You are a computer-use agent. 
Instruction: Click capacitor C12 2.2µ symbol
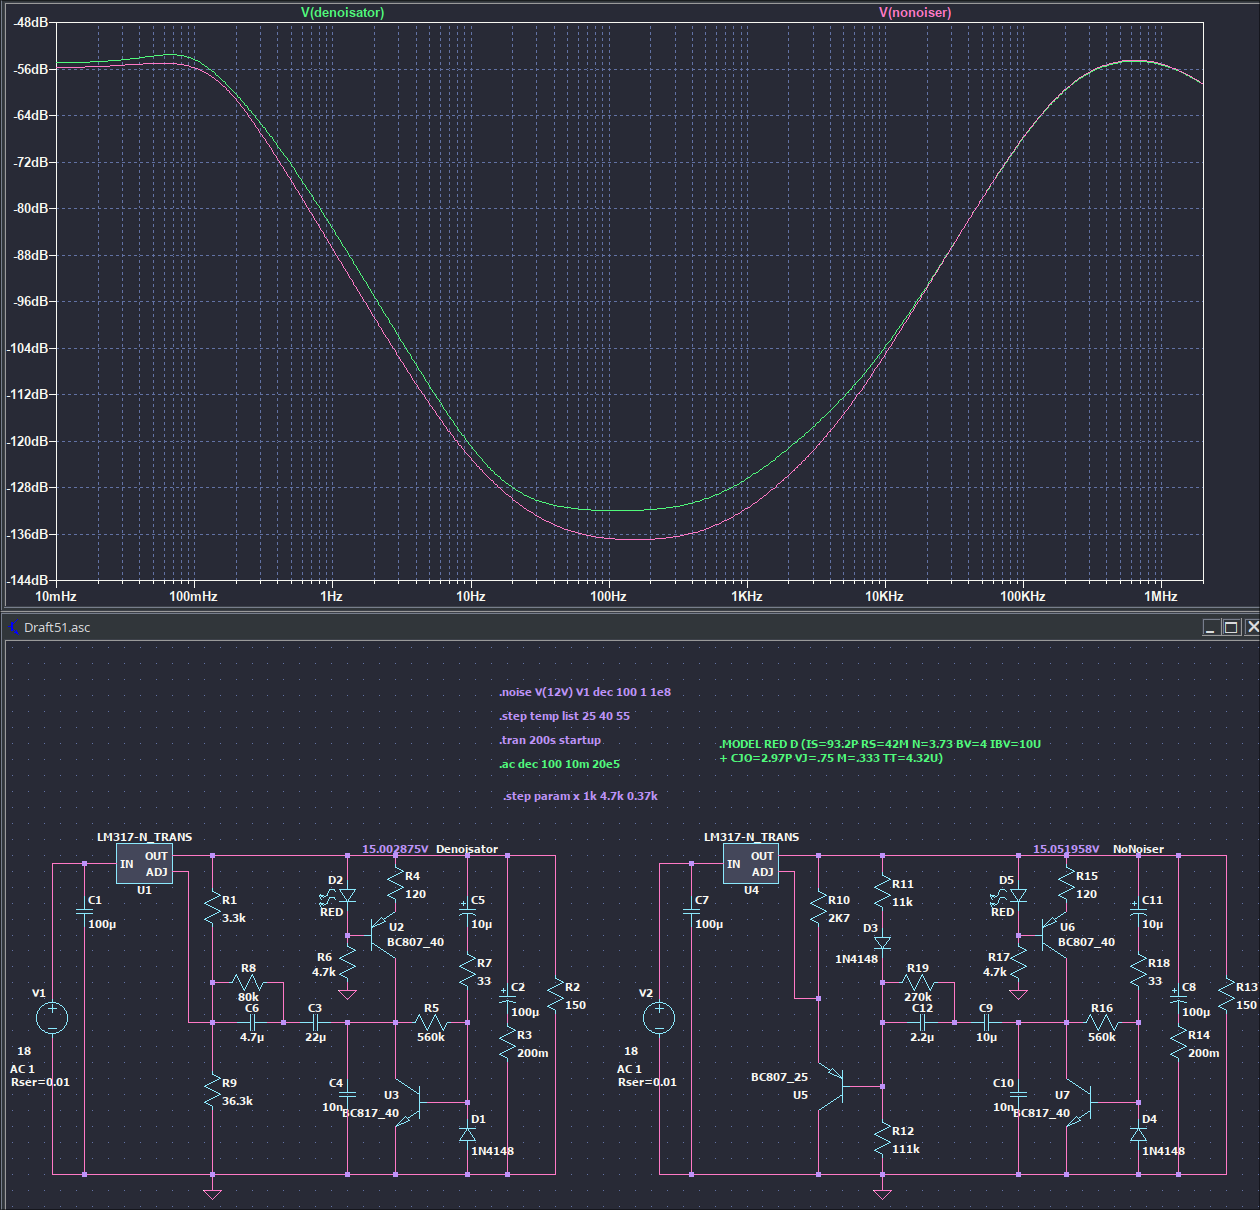[923, 1022]
